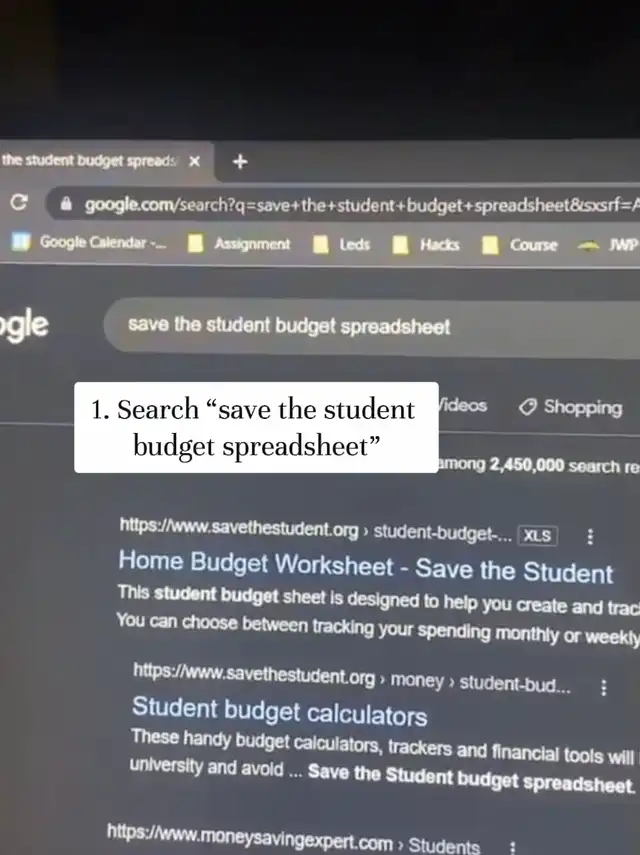Open the JWP bookmark
640x855 pixels.
pos(608,245)
